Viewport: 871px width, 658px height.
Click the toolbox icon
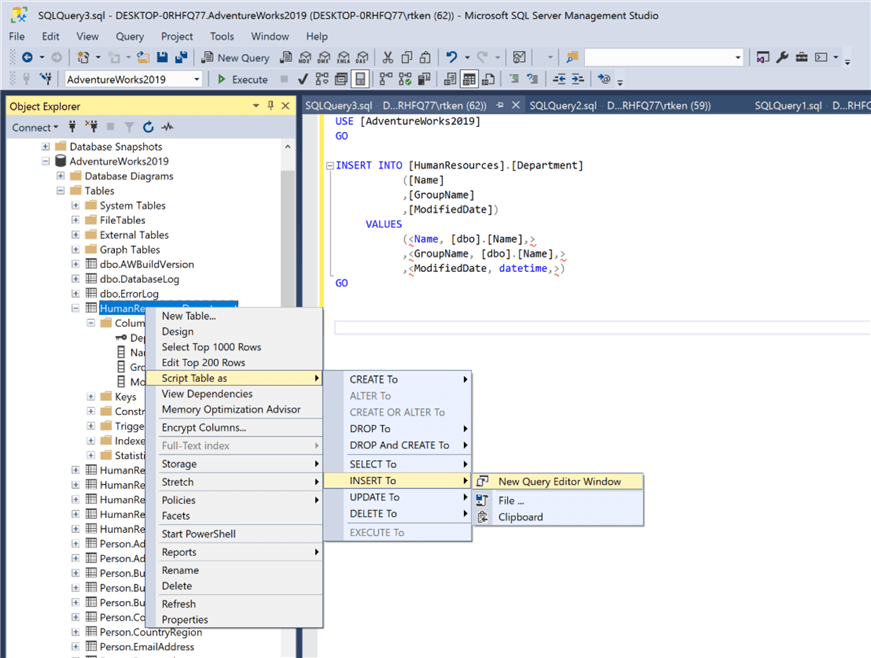point(801,57)
